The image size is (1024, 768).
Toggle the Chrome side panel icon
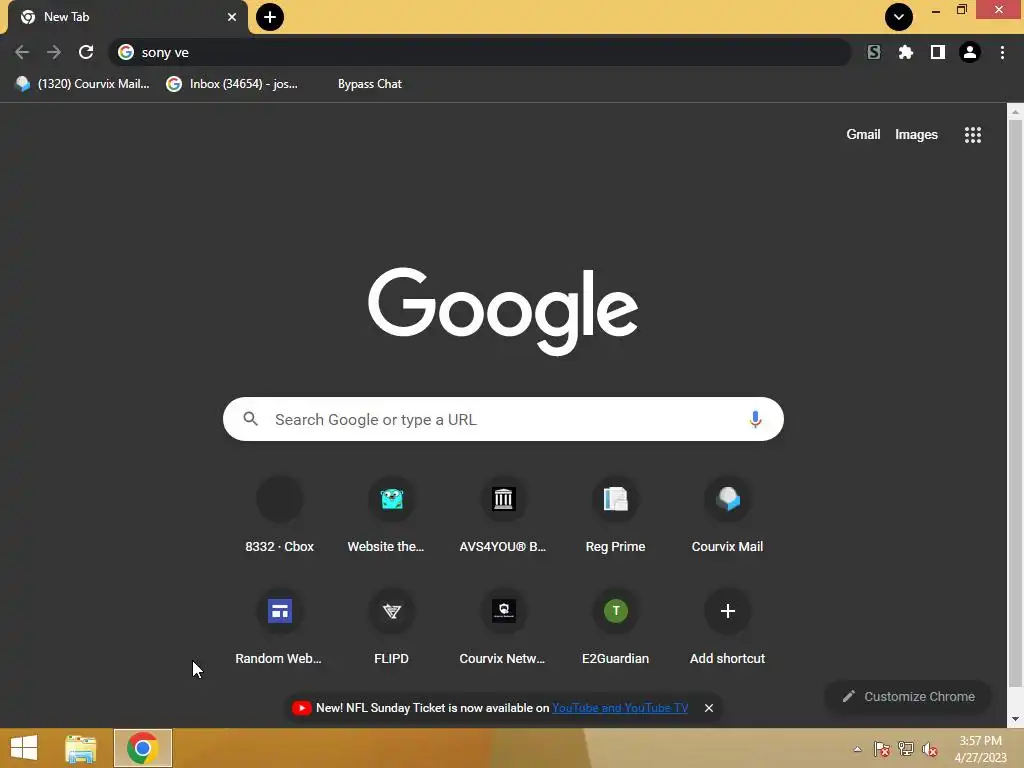tap(938, 52)
